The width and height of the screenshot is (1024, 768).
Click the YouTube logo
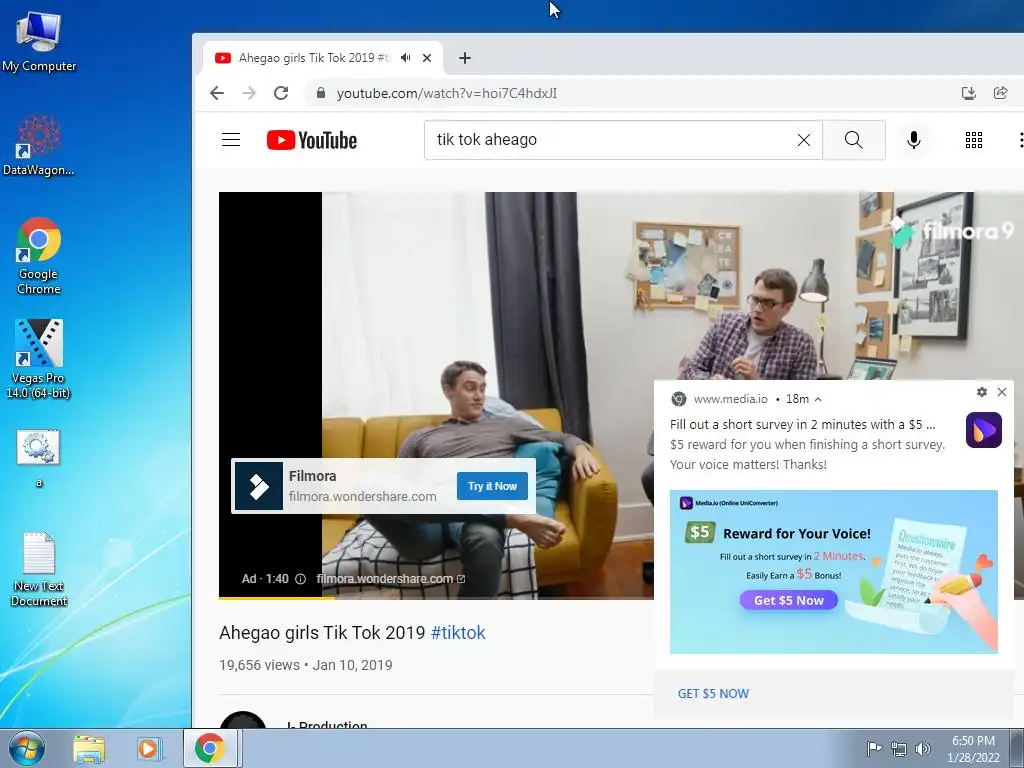(312, 140)
